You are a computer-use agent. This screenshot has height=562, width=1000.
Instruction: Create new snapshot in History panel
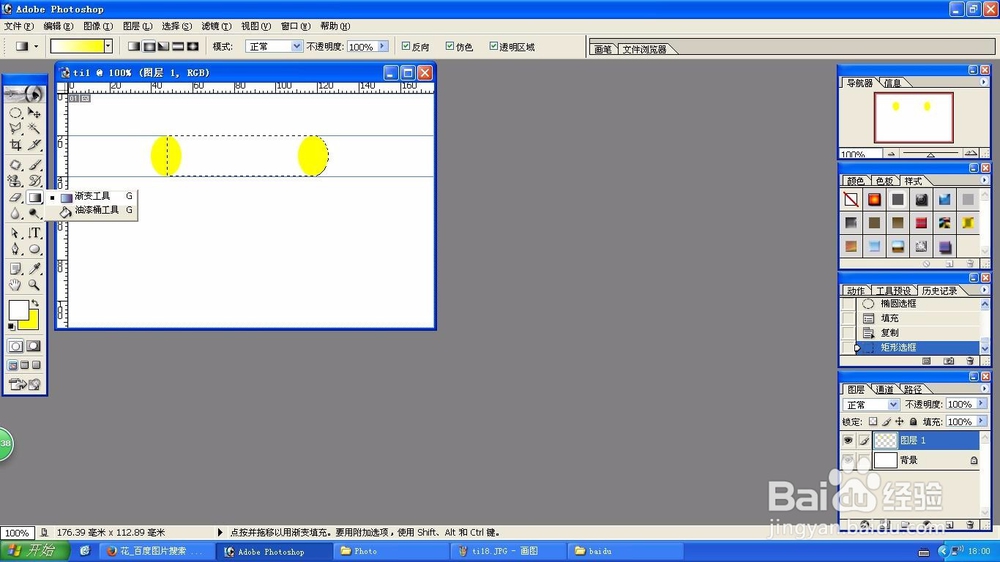948,361
